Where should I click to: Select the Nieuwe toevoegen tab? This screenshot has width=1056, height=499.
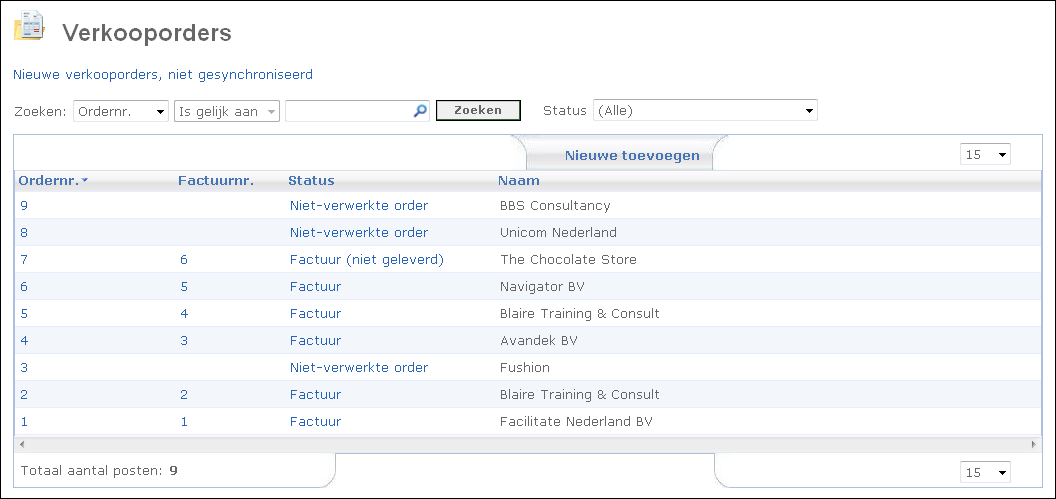(x=632, y=156)
